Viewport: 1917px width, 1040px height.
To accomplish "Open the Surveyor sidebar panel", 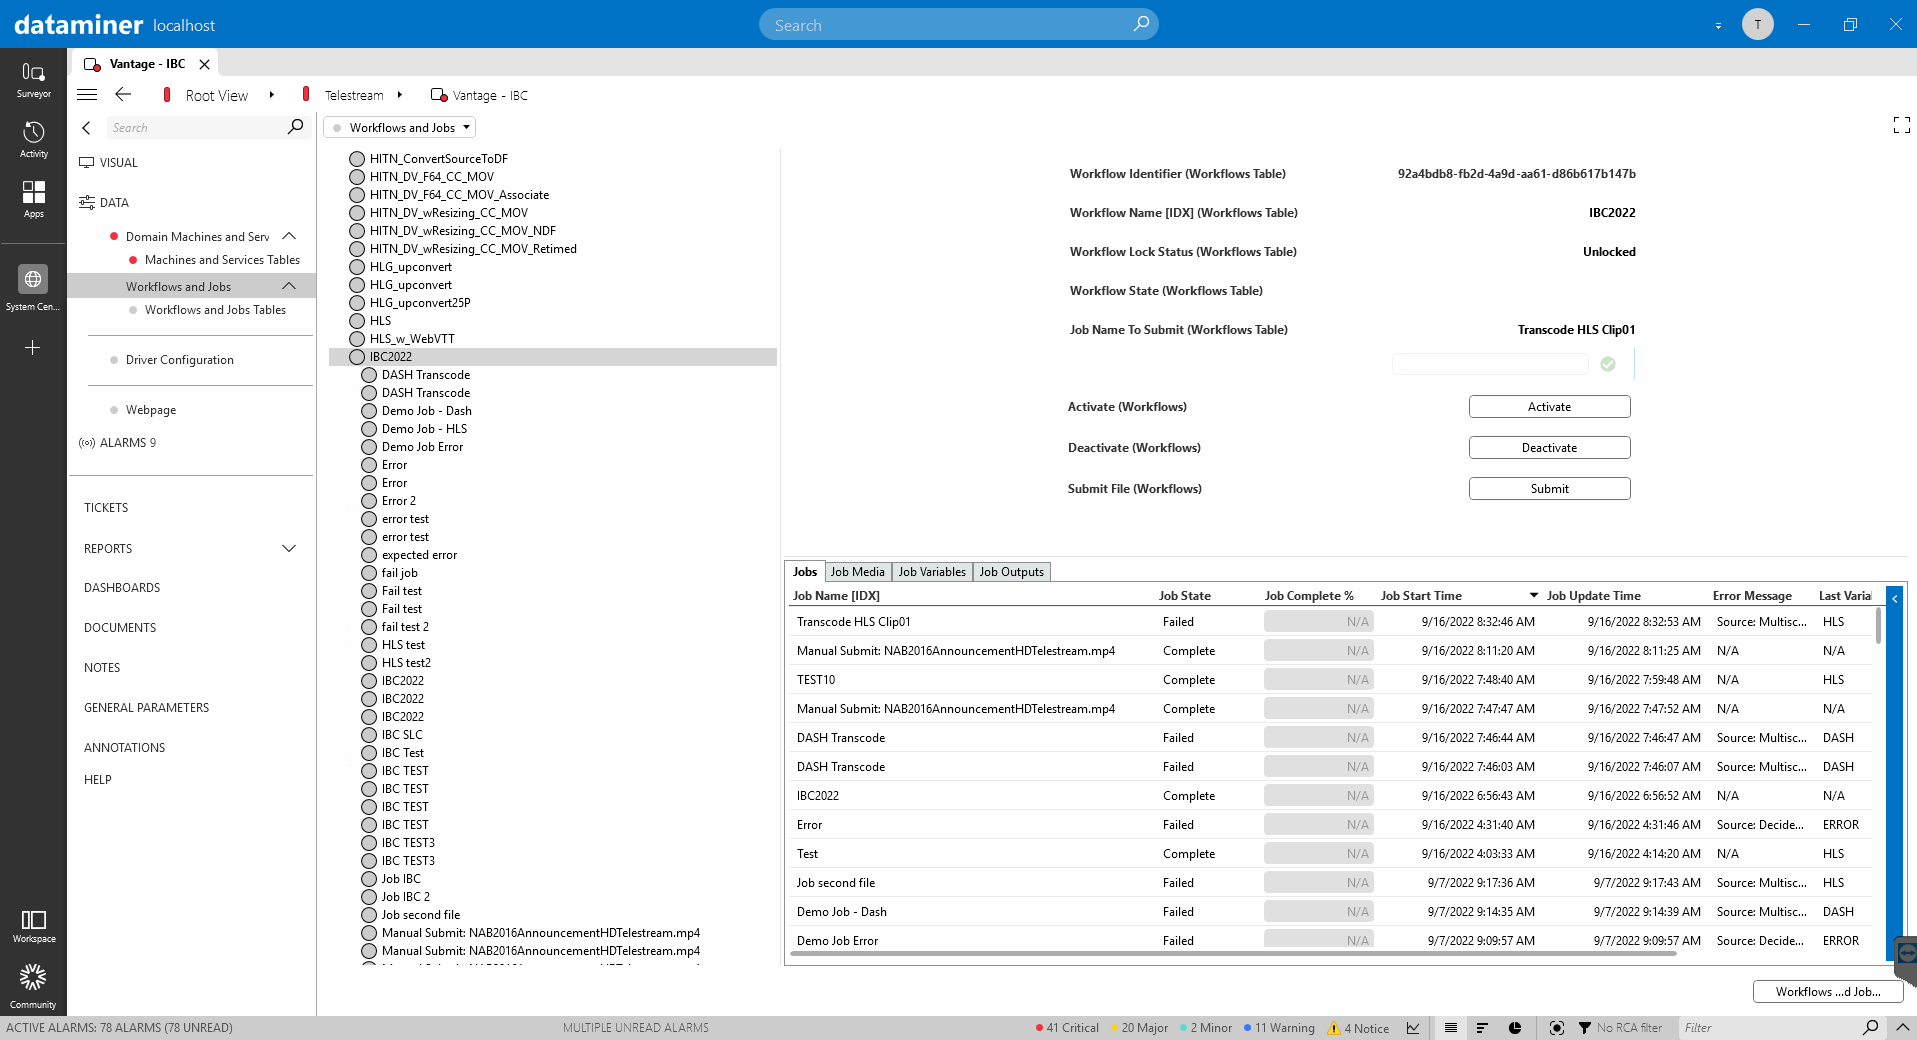I will (x=33, y=80).
